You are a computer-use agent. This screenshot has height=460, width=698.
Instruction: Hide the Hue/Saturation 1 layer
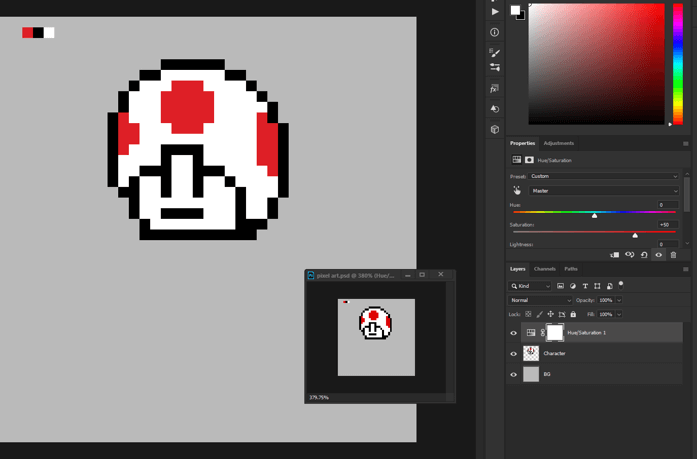coord(513,333)
